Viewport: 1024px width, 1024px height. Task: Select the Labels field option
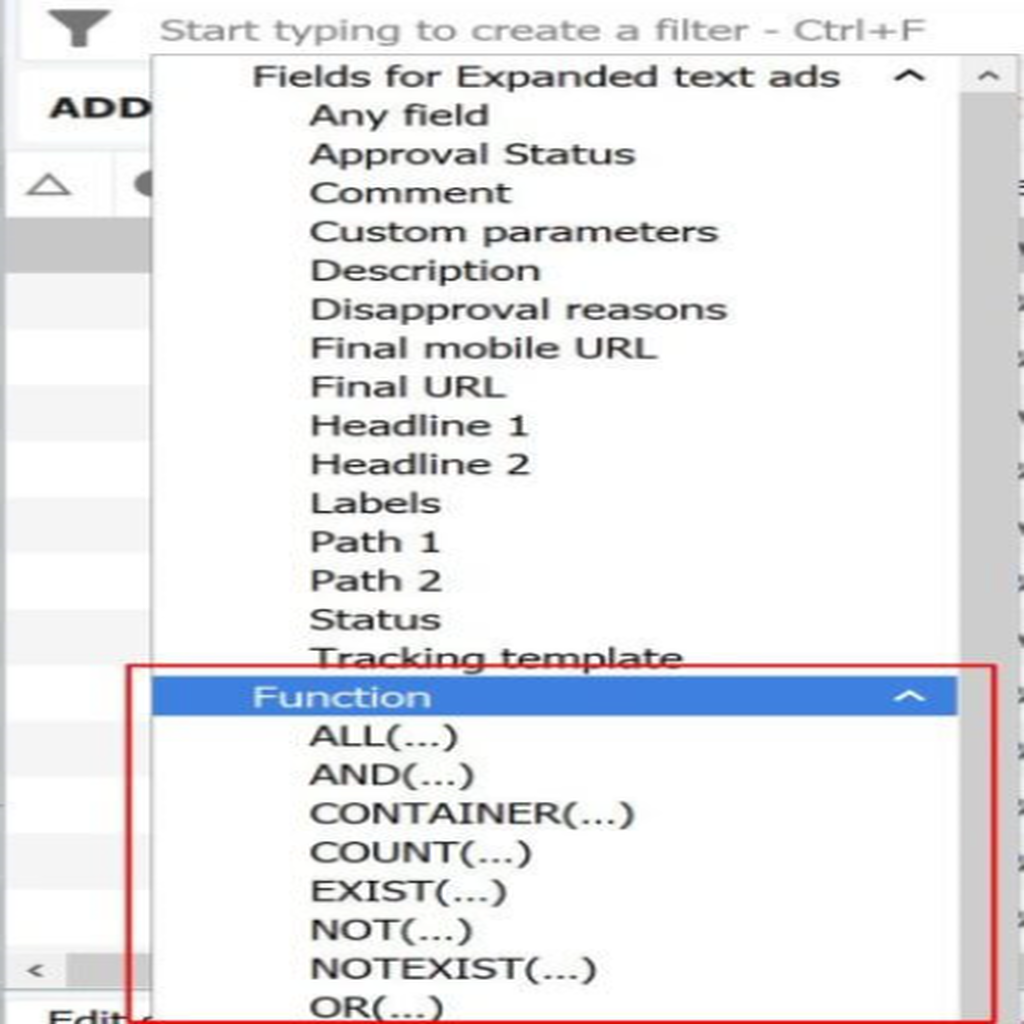(x=376, y=504)
